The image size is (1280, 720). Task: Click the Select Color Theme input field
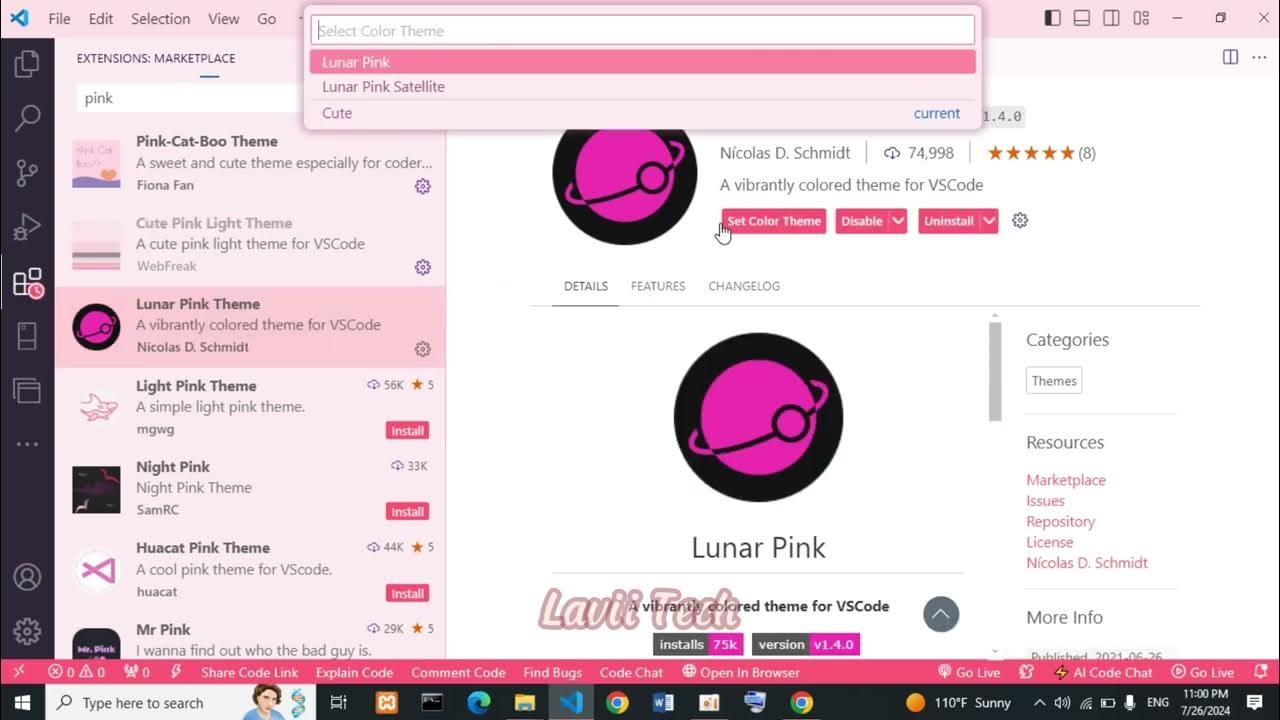pos(642,30)
